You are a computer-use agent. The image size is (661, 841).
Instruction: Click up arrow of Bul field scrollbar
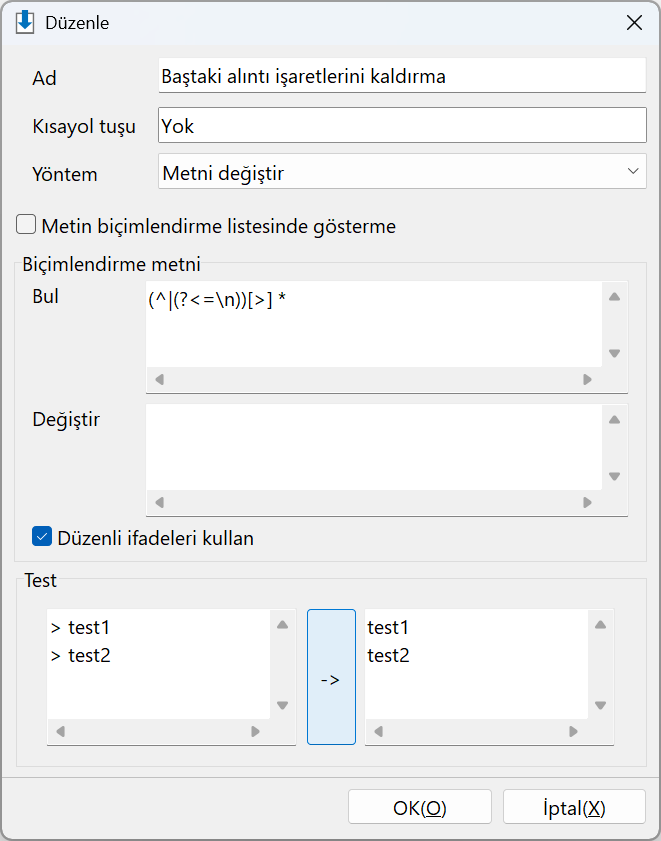tap(614, 297)
